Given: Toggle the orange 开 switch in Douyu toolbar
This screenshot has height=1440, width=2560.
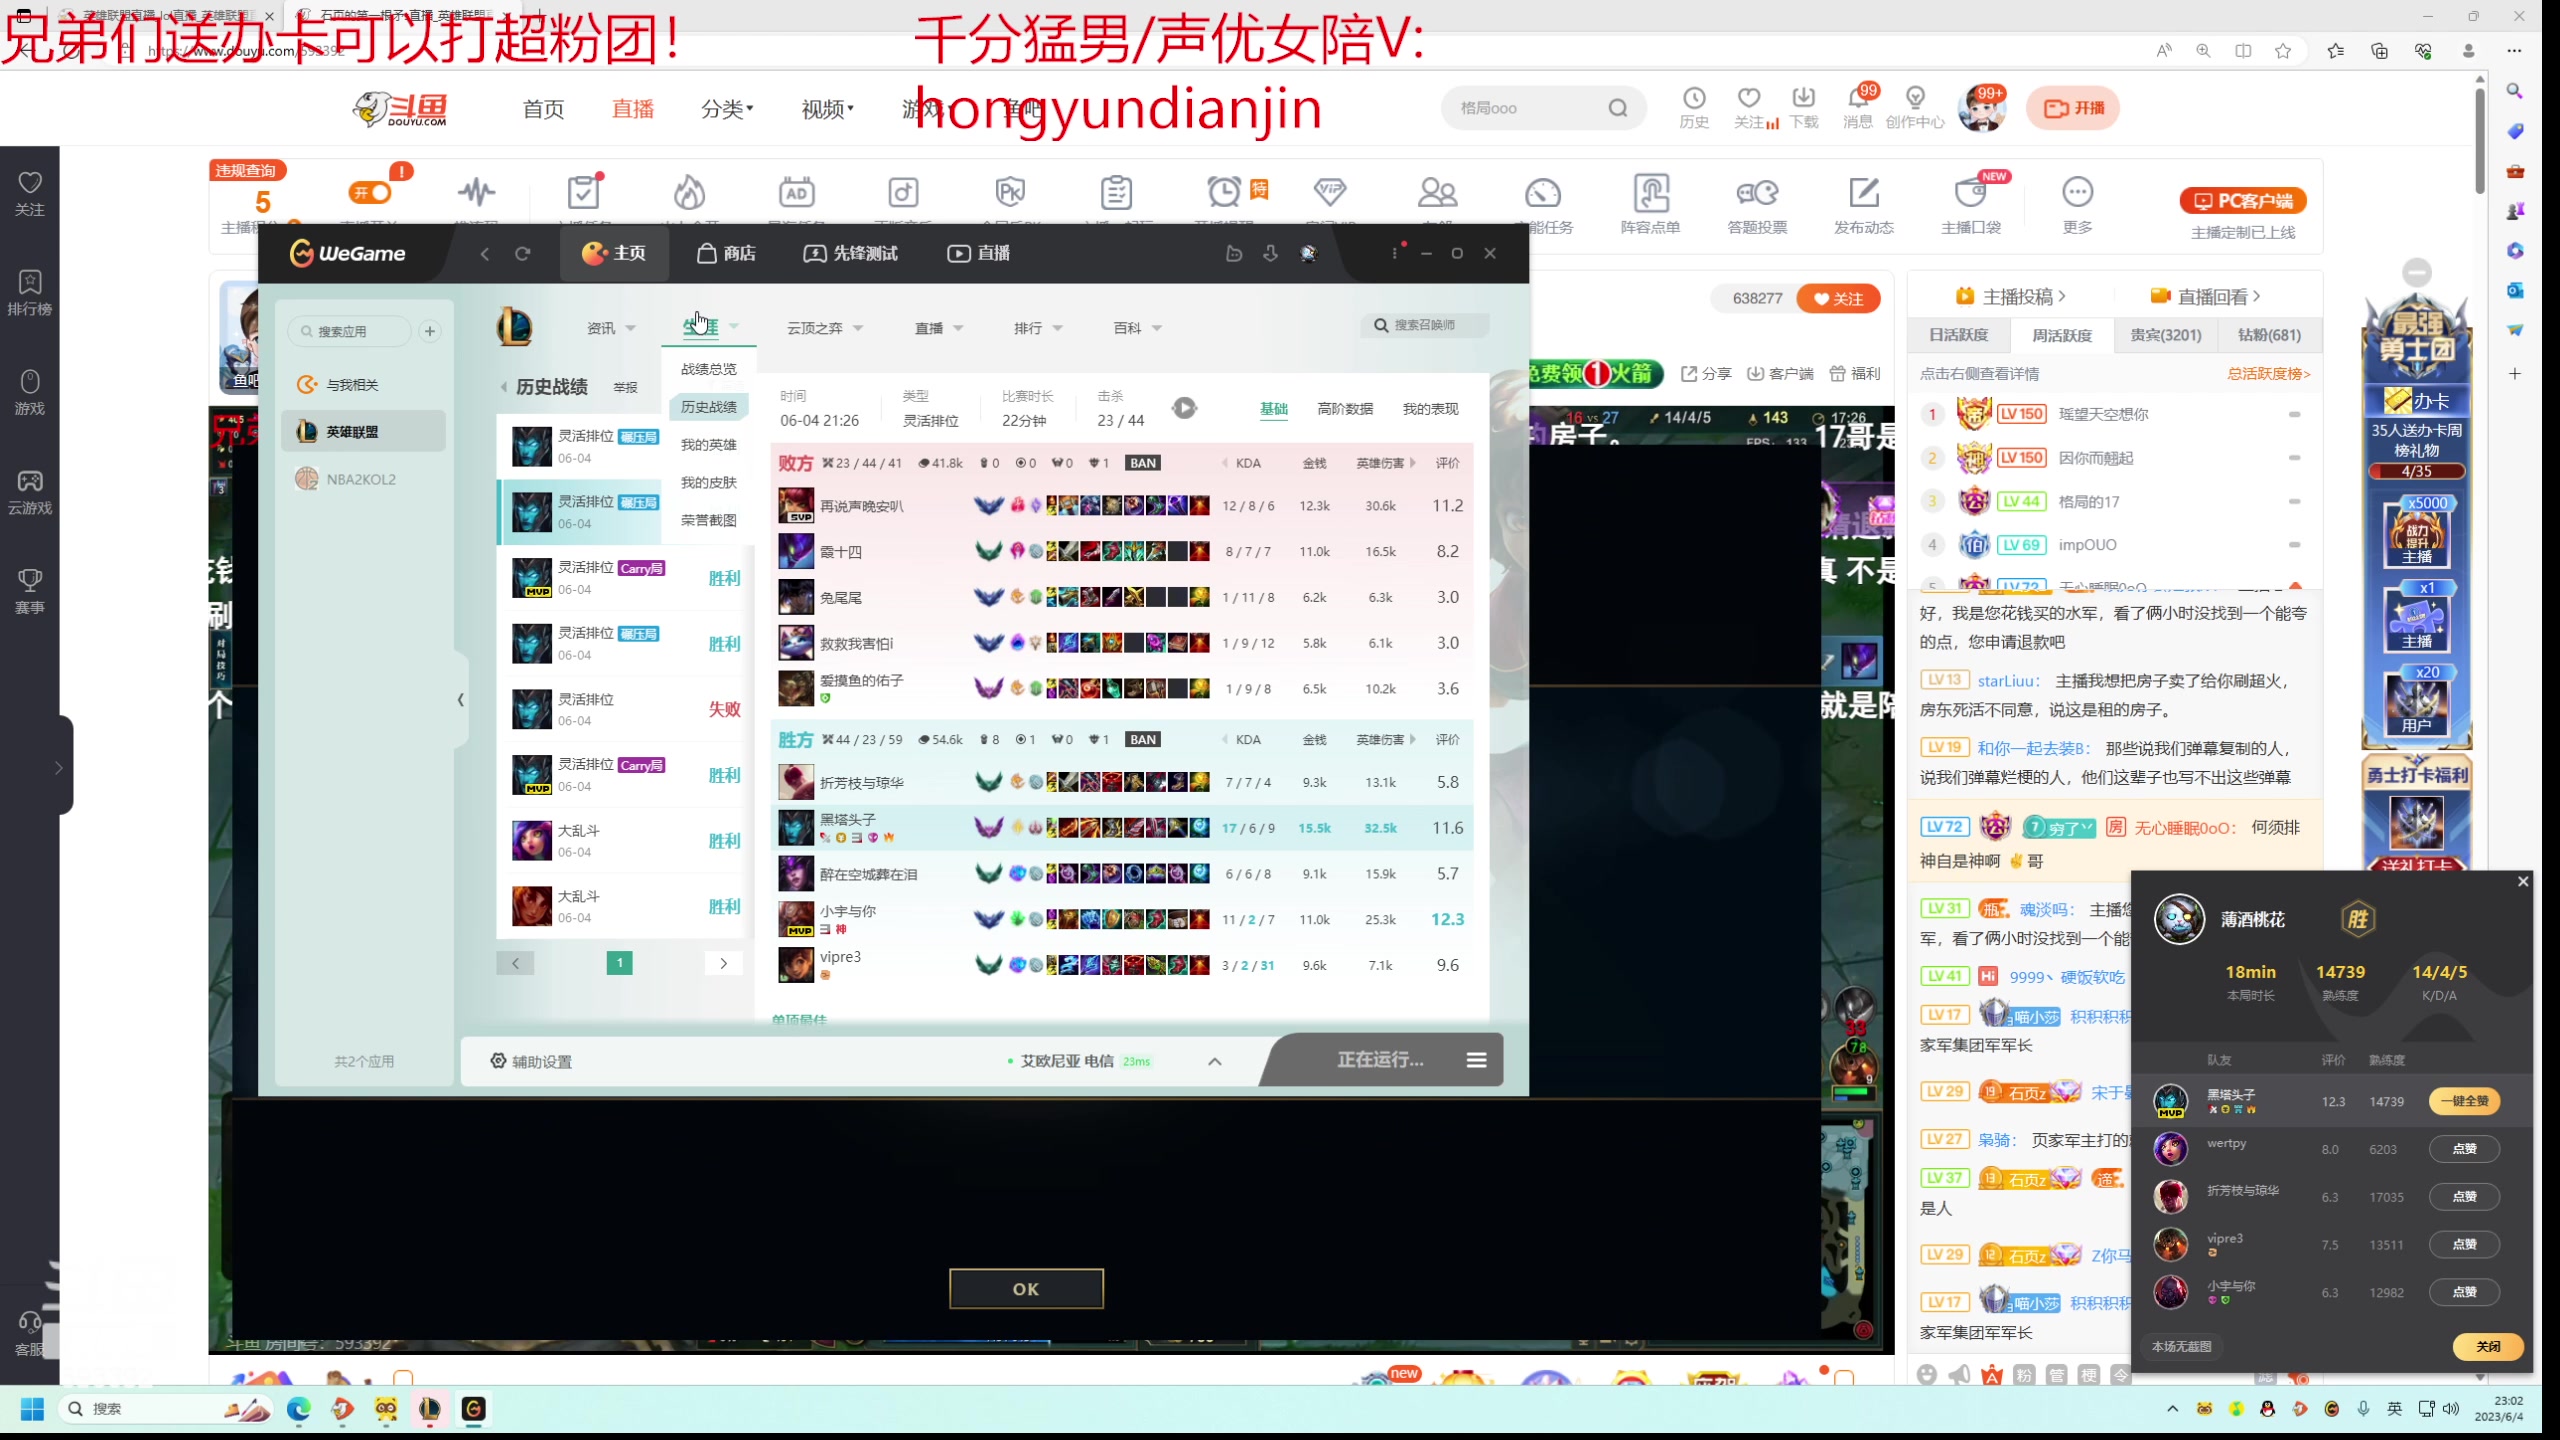Looking at the screenshot, I should (x=371, y=192).
